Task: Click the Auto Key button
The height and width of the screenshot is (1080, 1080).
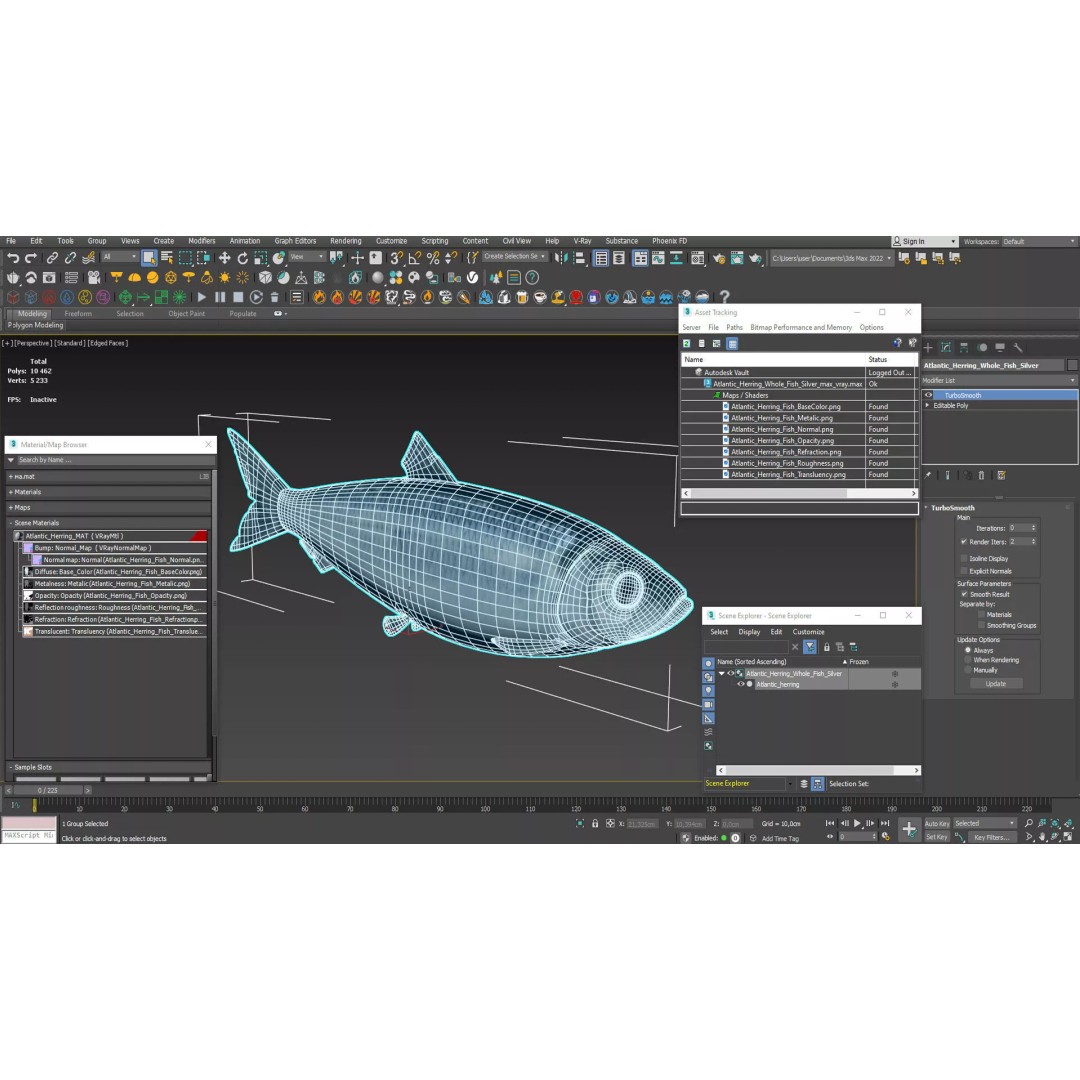Action: 937,824
